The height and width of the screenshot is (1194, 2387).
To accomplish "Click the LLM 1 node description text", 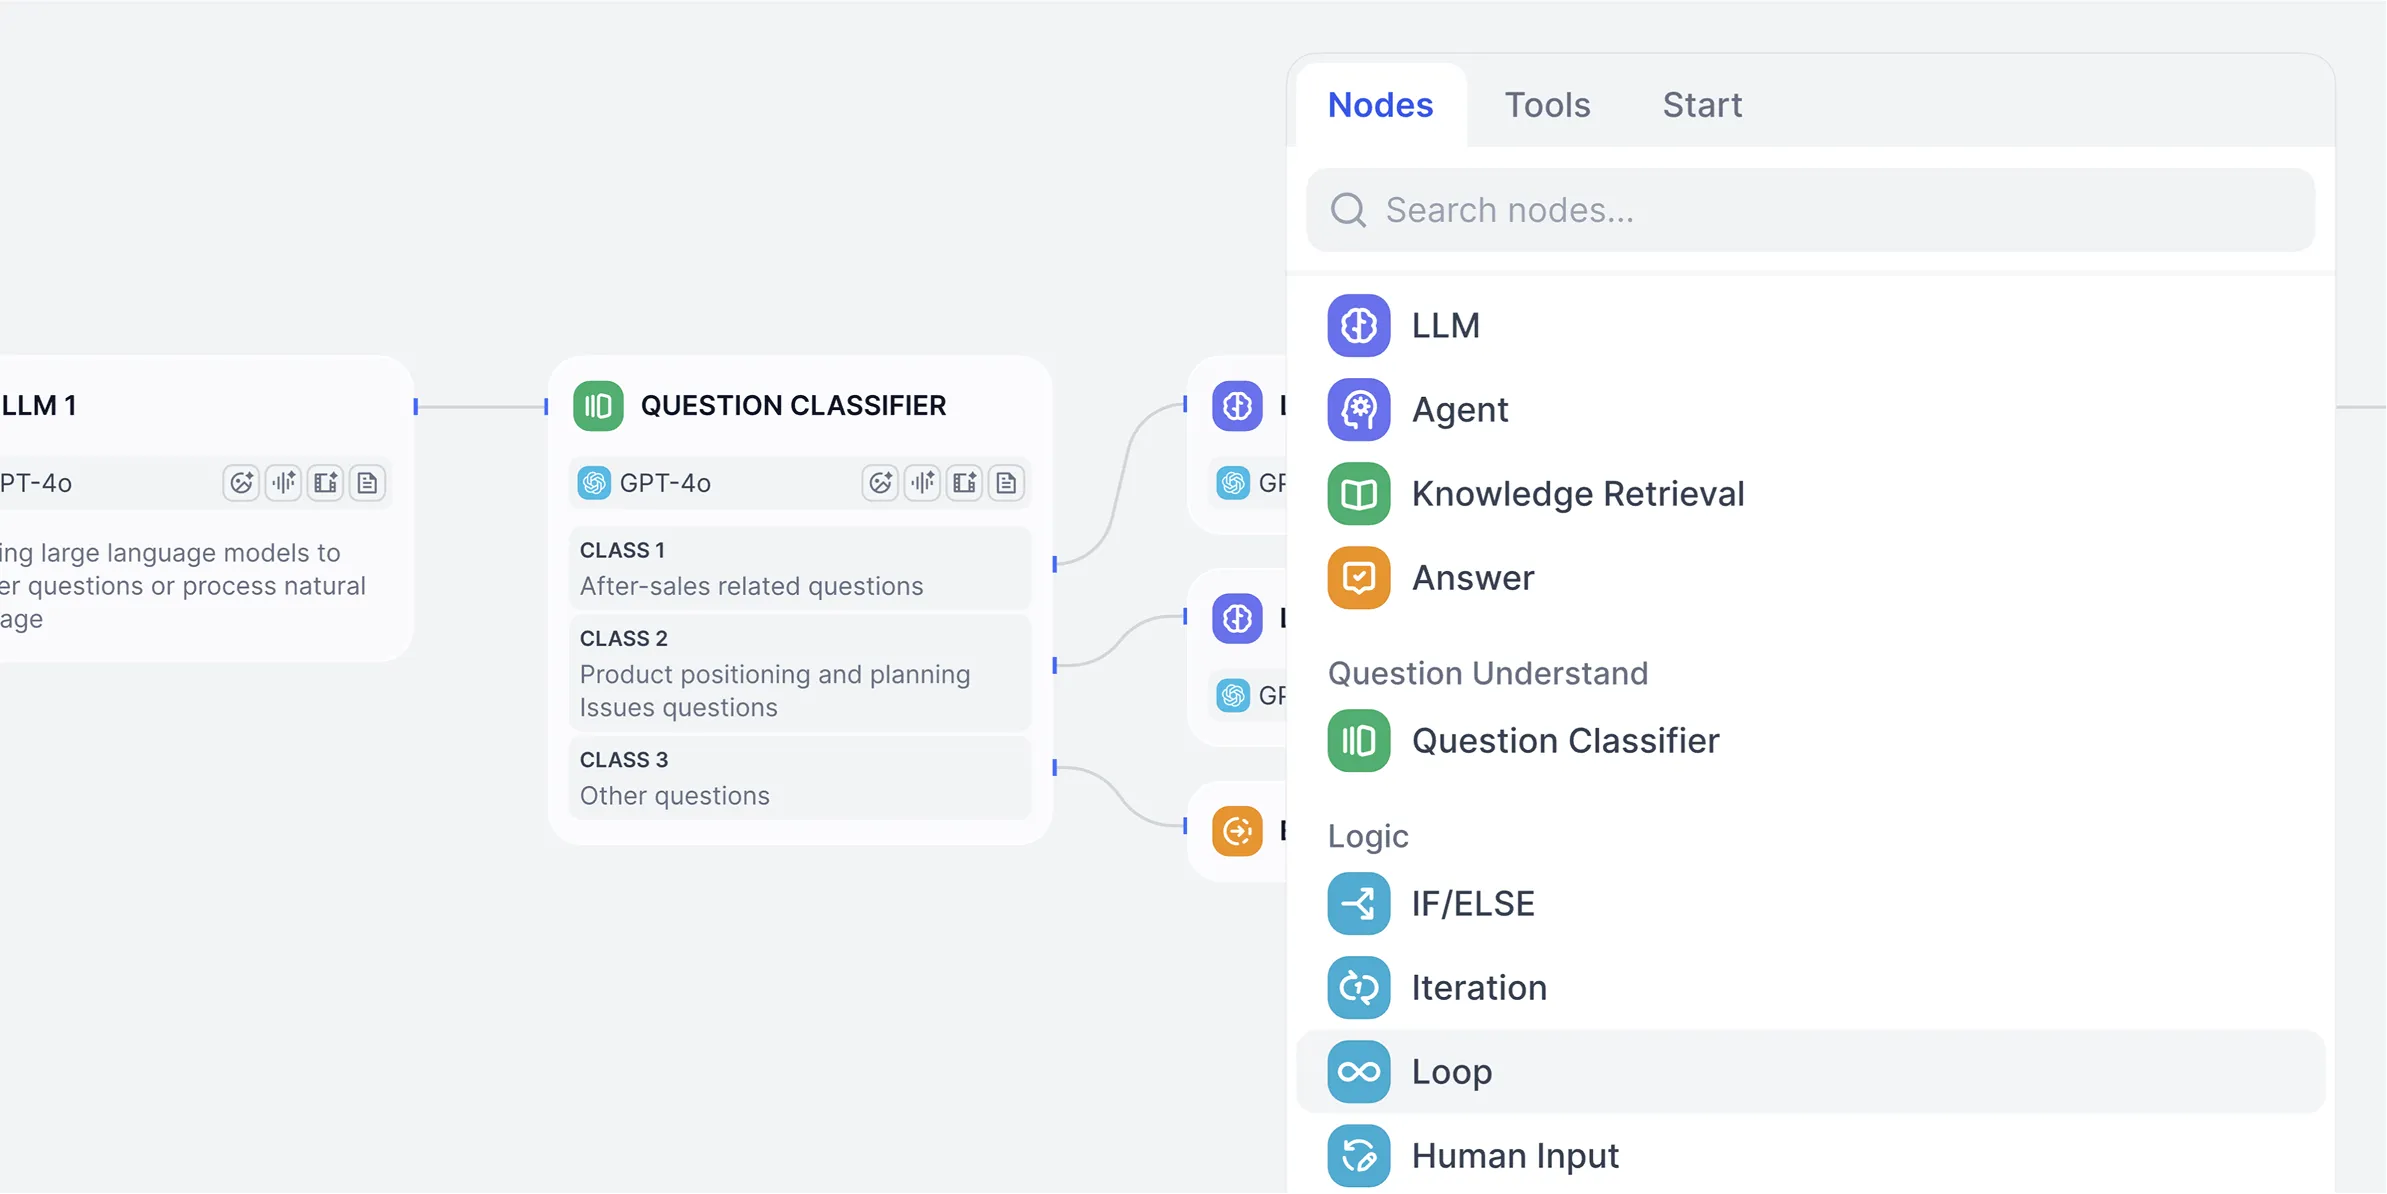I will coord(183,585).
